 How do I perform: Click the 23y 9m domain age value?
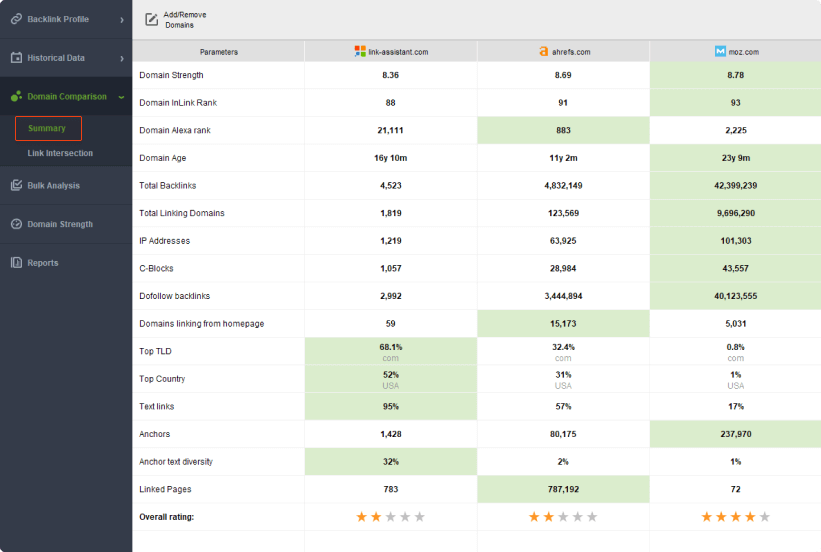(736, 158)
